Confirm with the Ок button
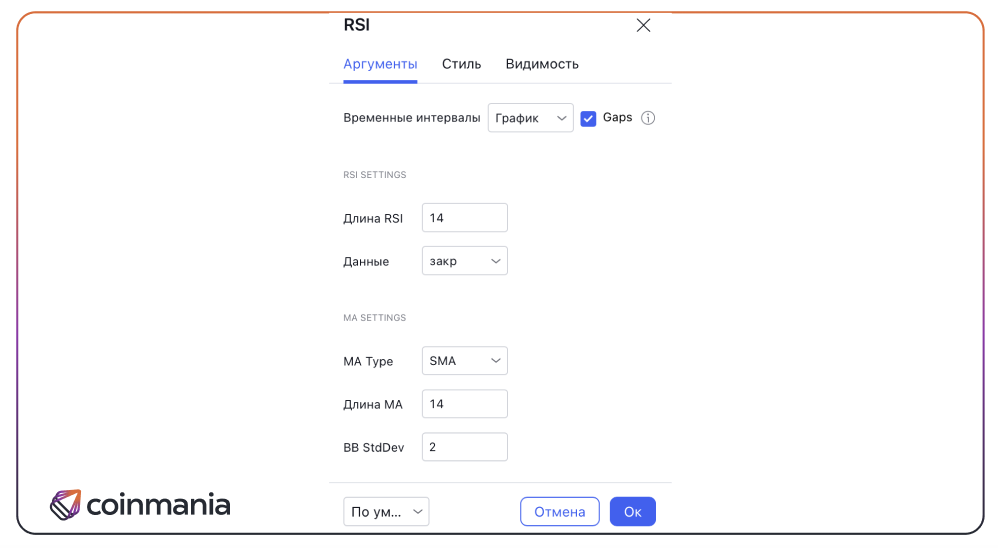 click(633, 512)
